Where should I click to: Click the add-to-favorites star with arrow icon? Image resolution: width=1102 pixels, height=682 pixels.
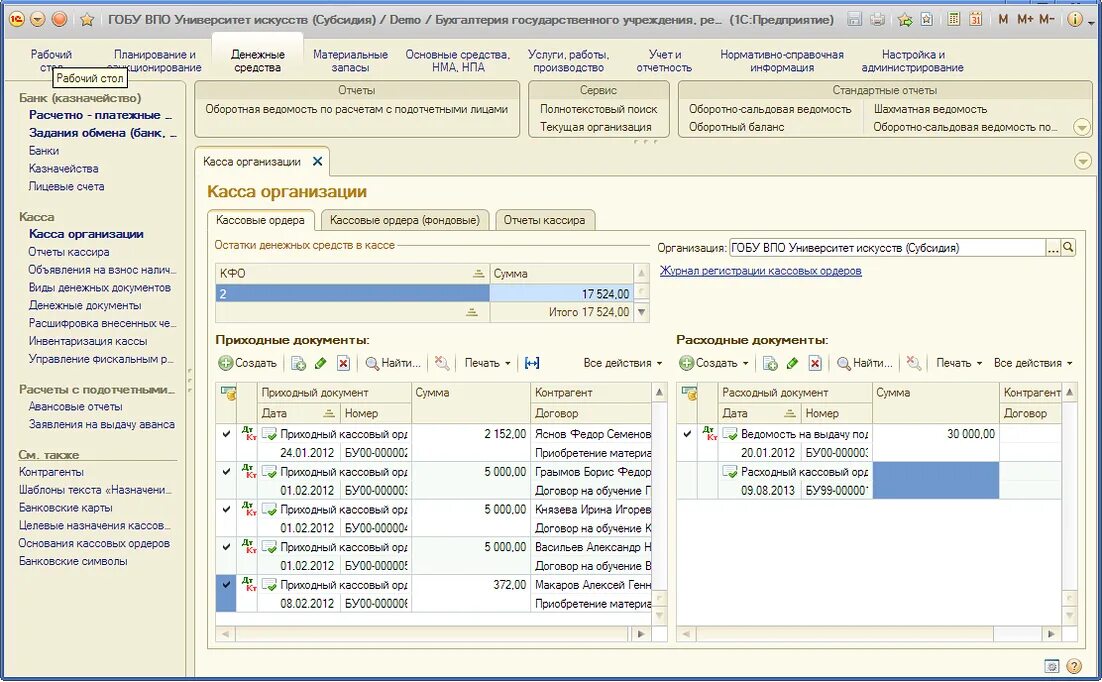[x=905, y=20]
